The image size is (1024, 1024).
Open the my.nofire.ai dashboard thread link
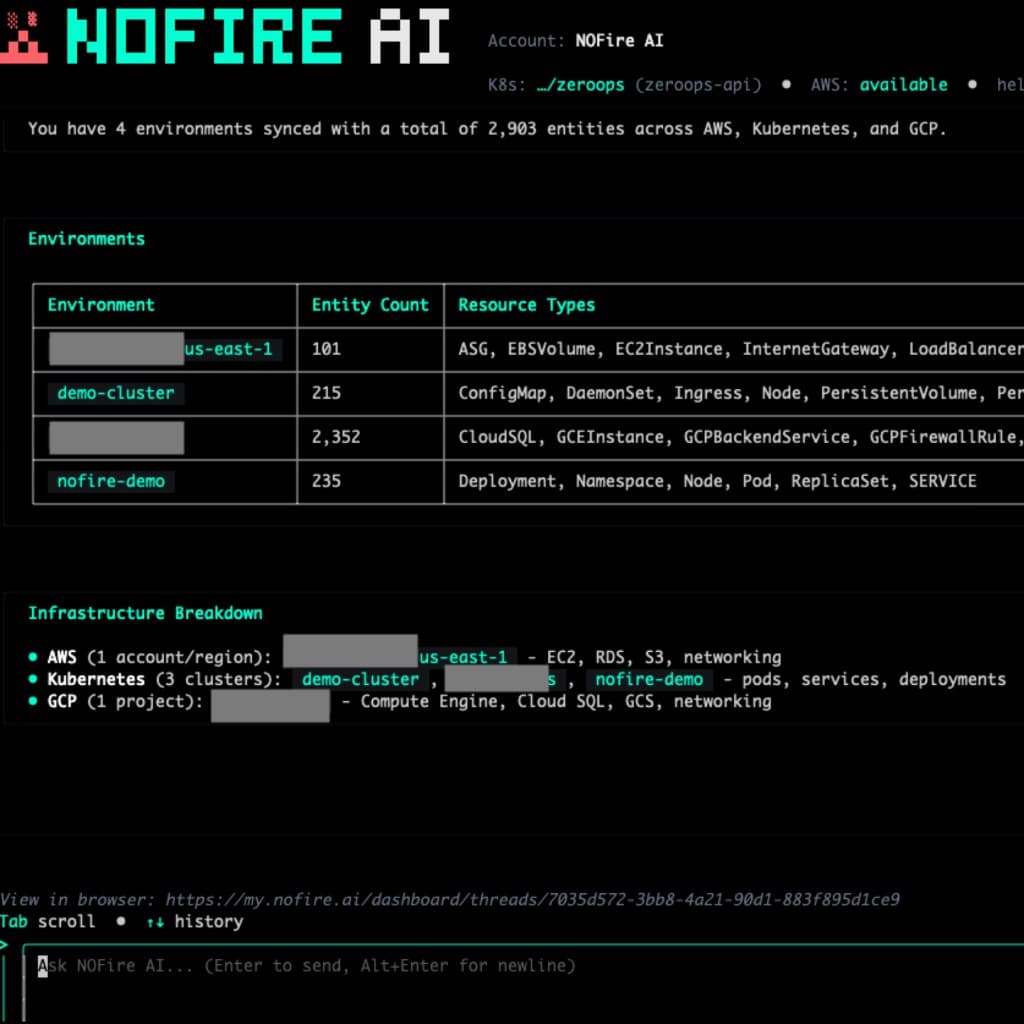[532, 899]
